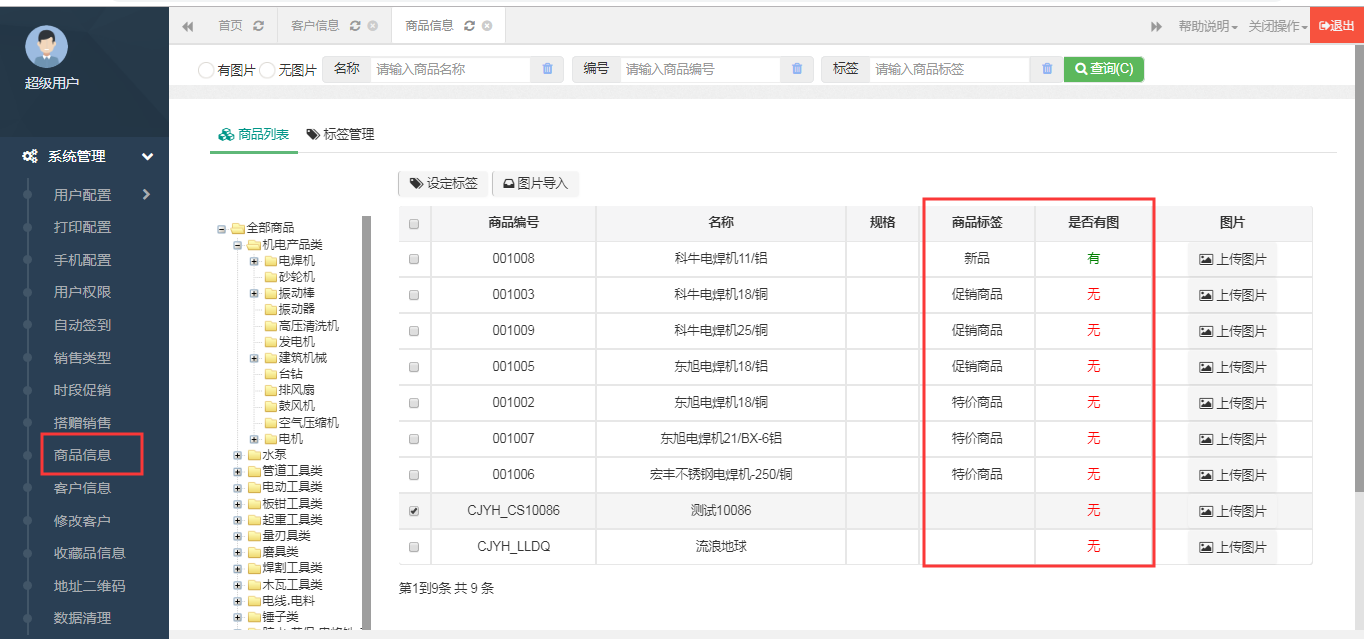1364x639 pixels.
Task: Open the 关闭操作 dropdown menu
Action: [x=1277, y=26]
